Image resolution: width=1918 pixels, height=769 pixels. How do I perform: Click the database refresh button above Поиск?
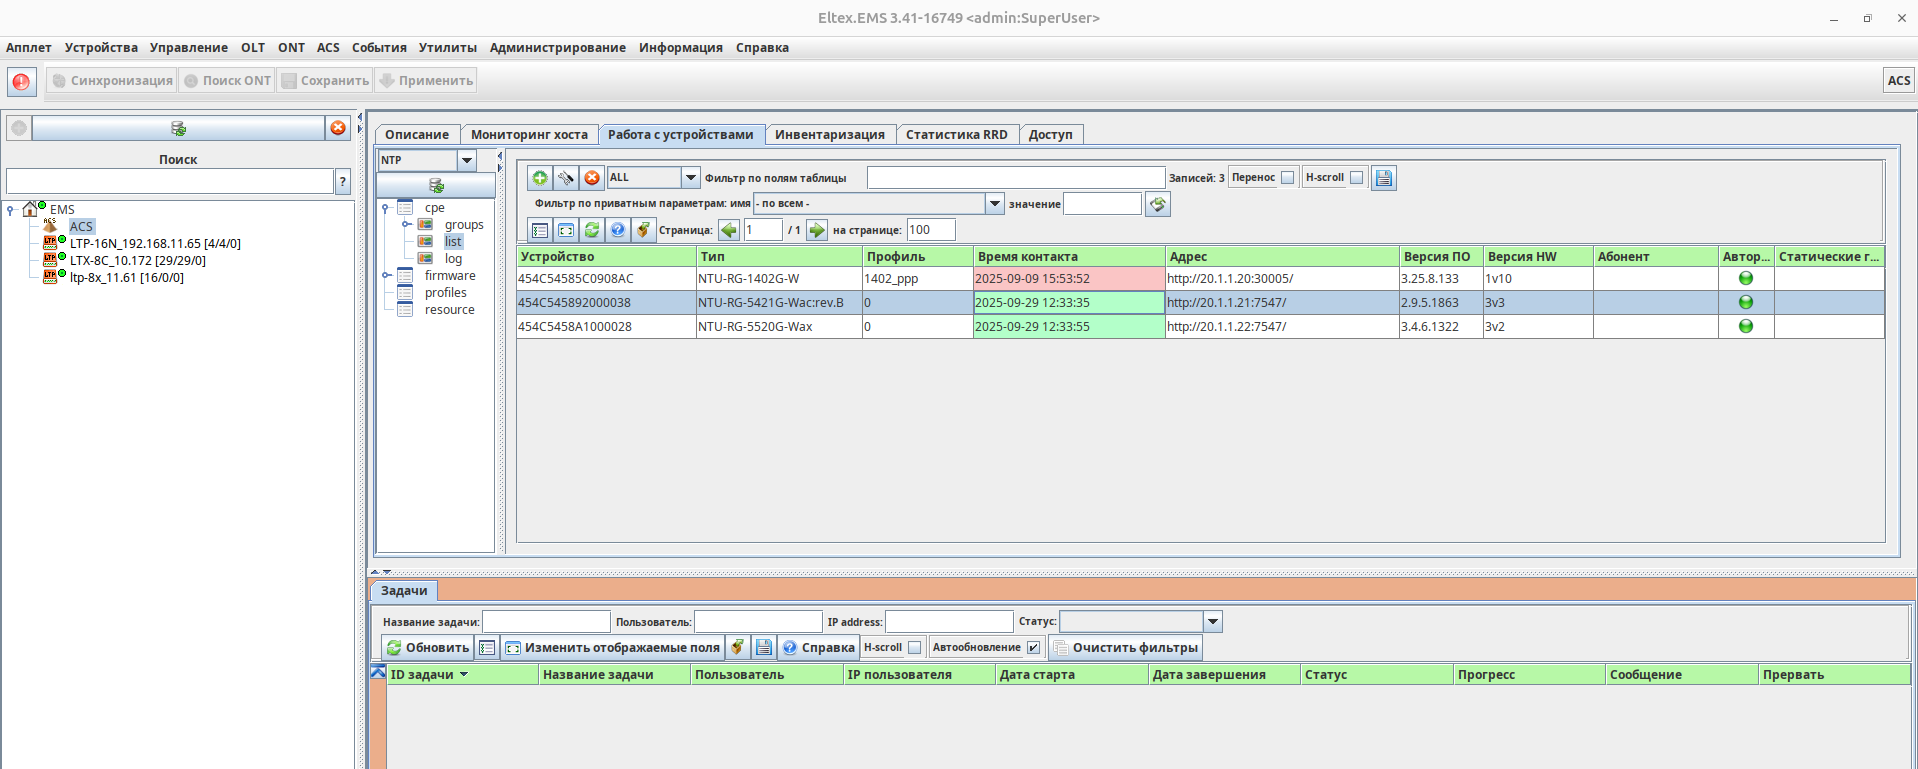pos(178,128)
